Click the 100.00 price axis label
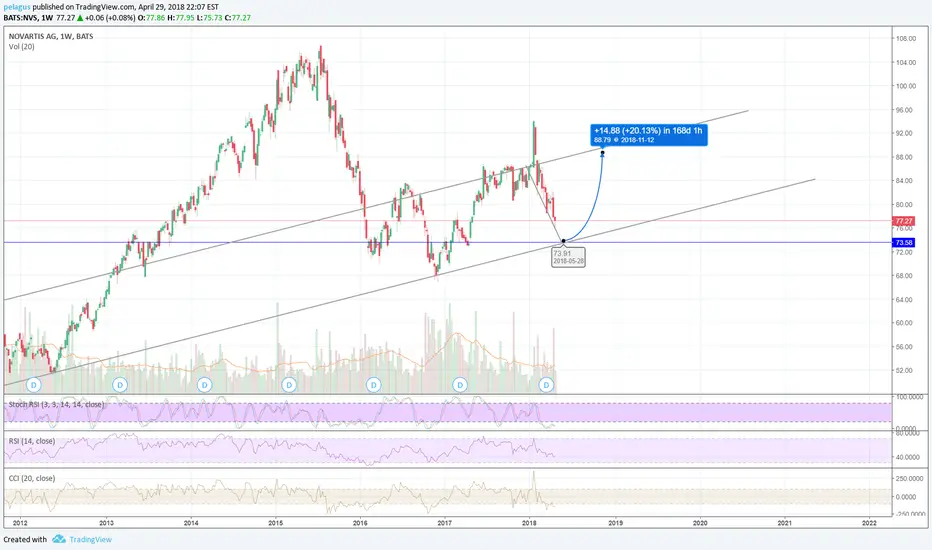The image size is (932, 550). tap(906, 86)
